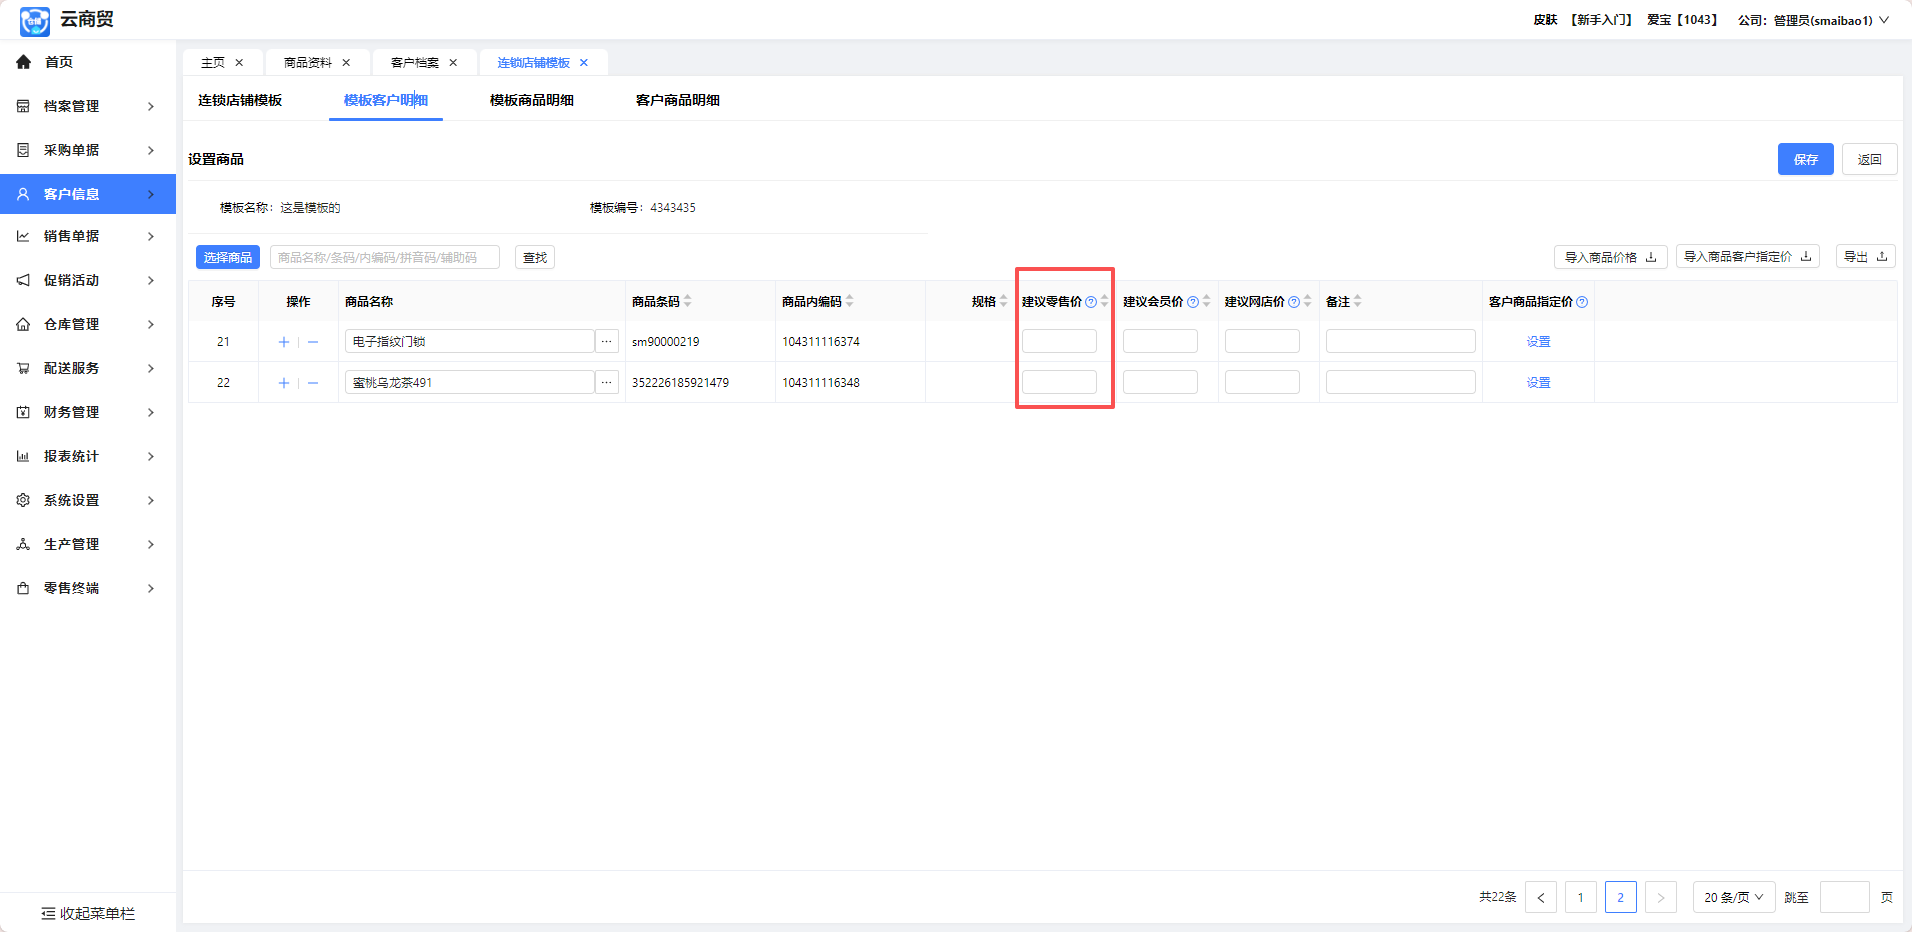Click the 客户信息 person icon
Viewport: 1912px width, 932px height.
pyautogui.click(x=23, y=194)
